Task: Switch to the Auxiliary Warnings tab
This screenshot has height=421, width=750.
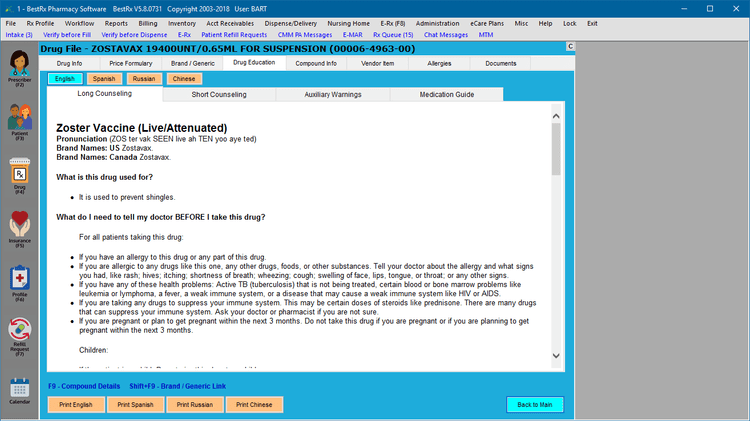Action: (x=333, y=95)
